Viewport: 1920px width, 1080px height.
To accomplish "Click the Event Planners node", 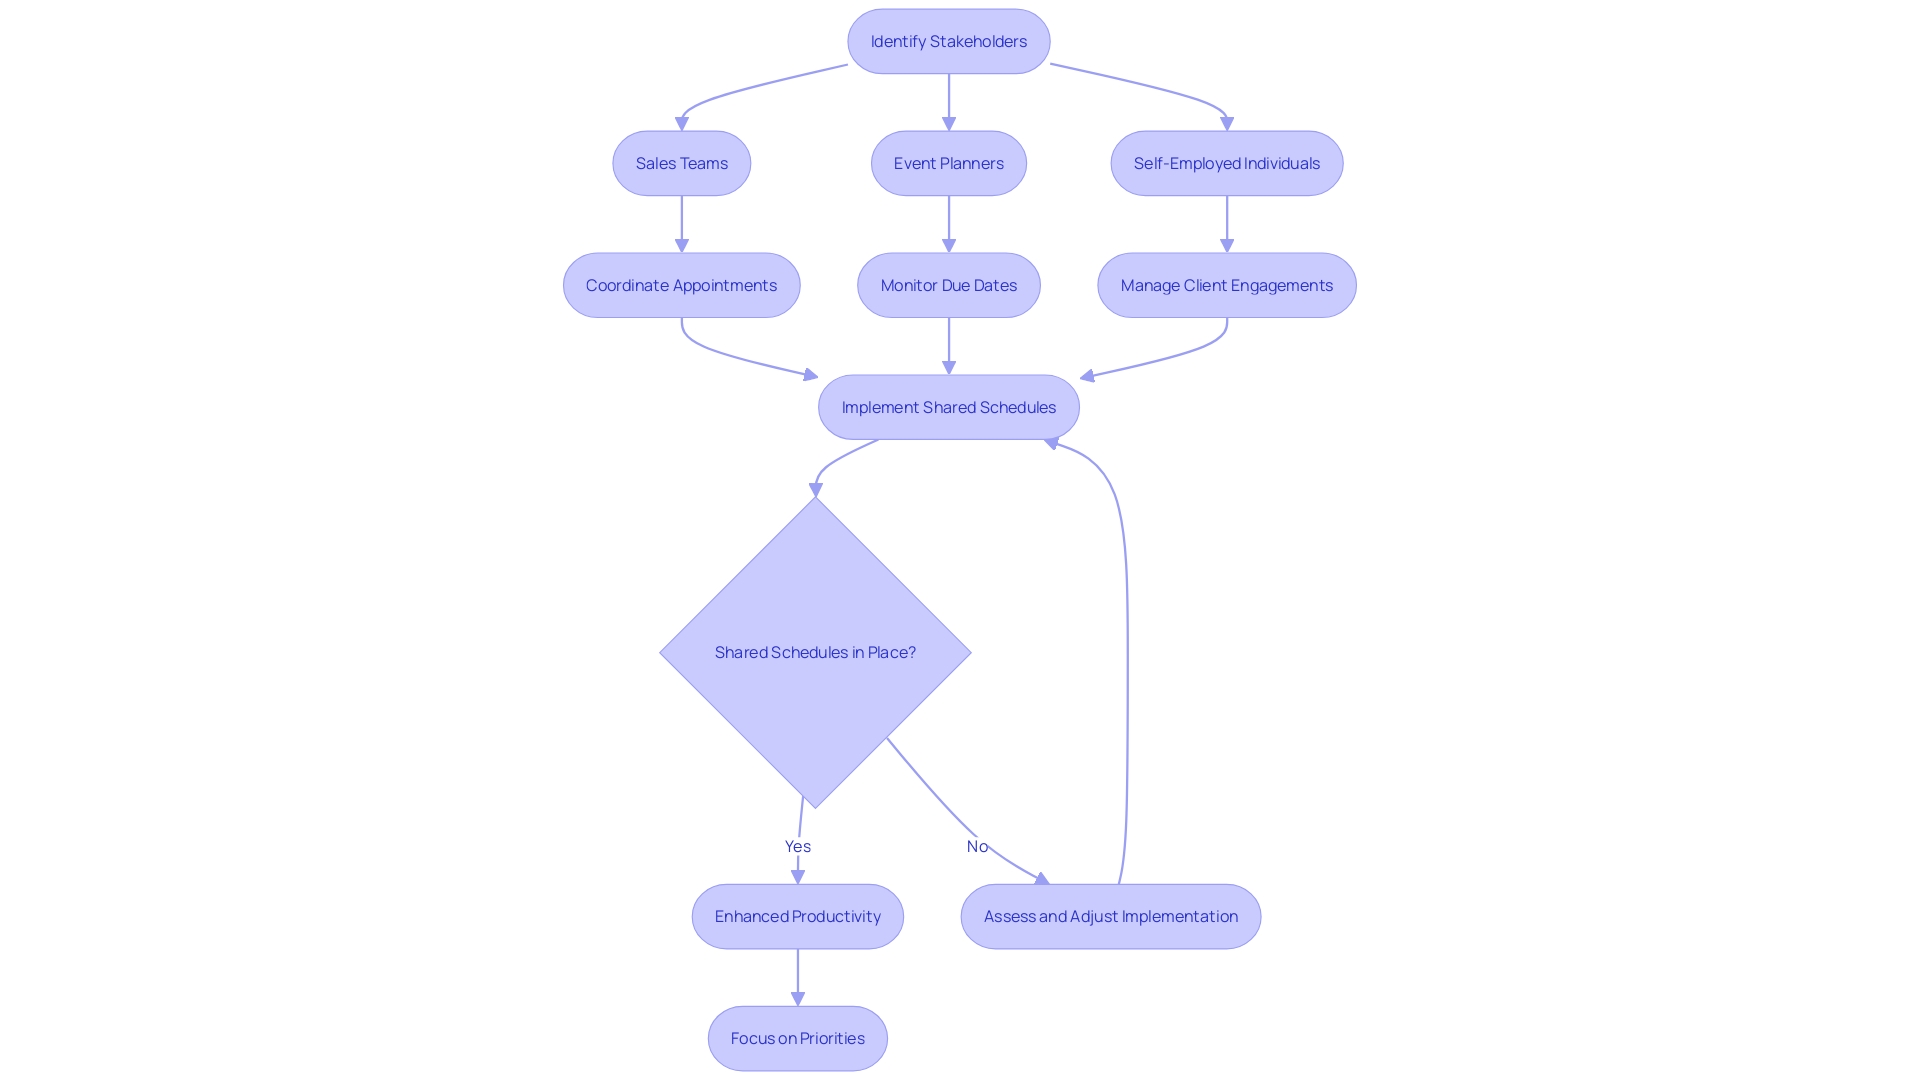I will pos(948,162).
